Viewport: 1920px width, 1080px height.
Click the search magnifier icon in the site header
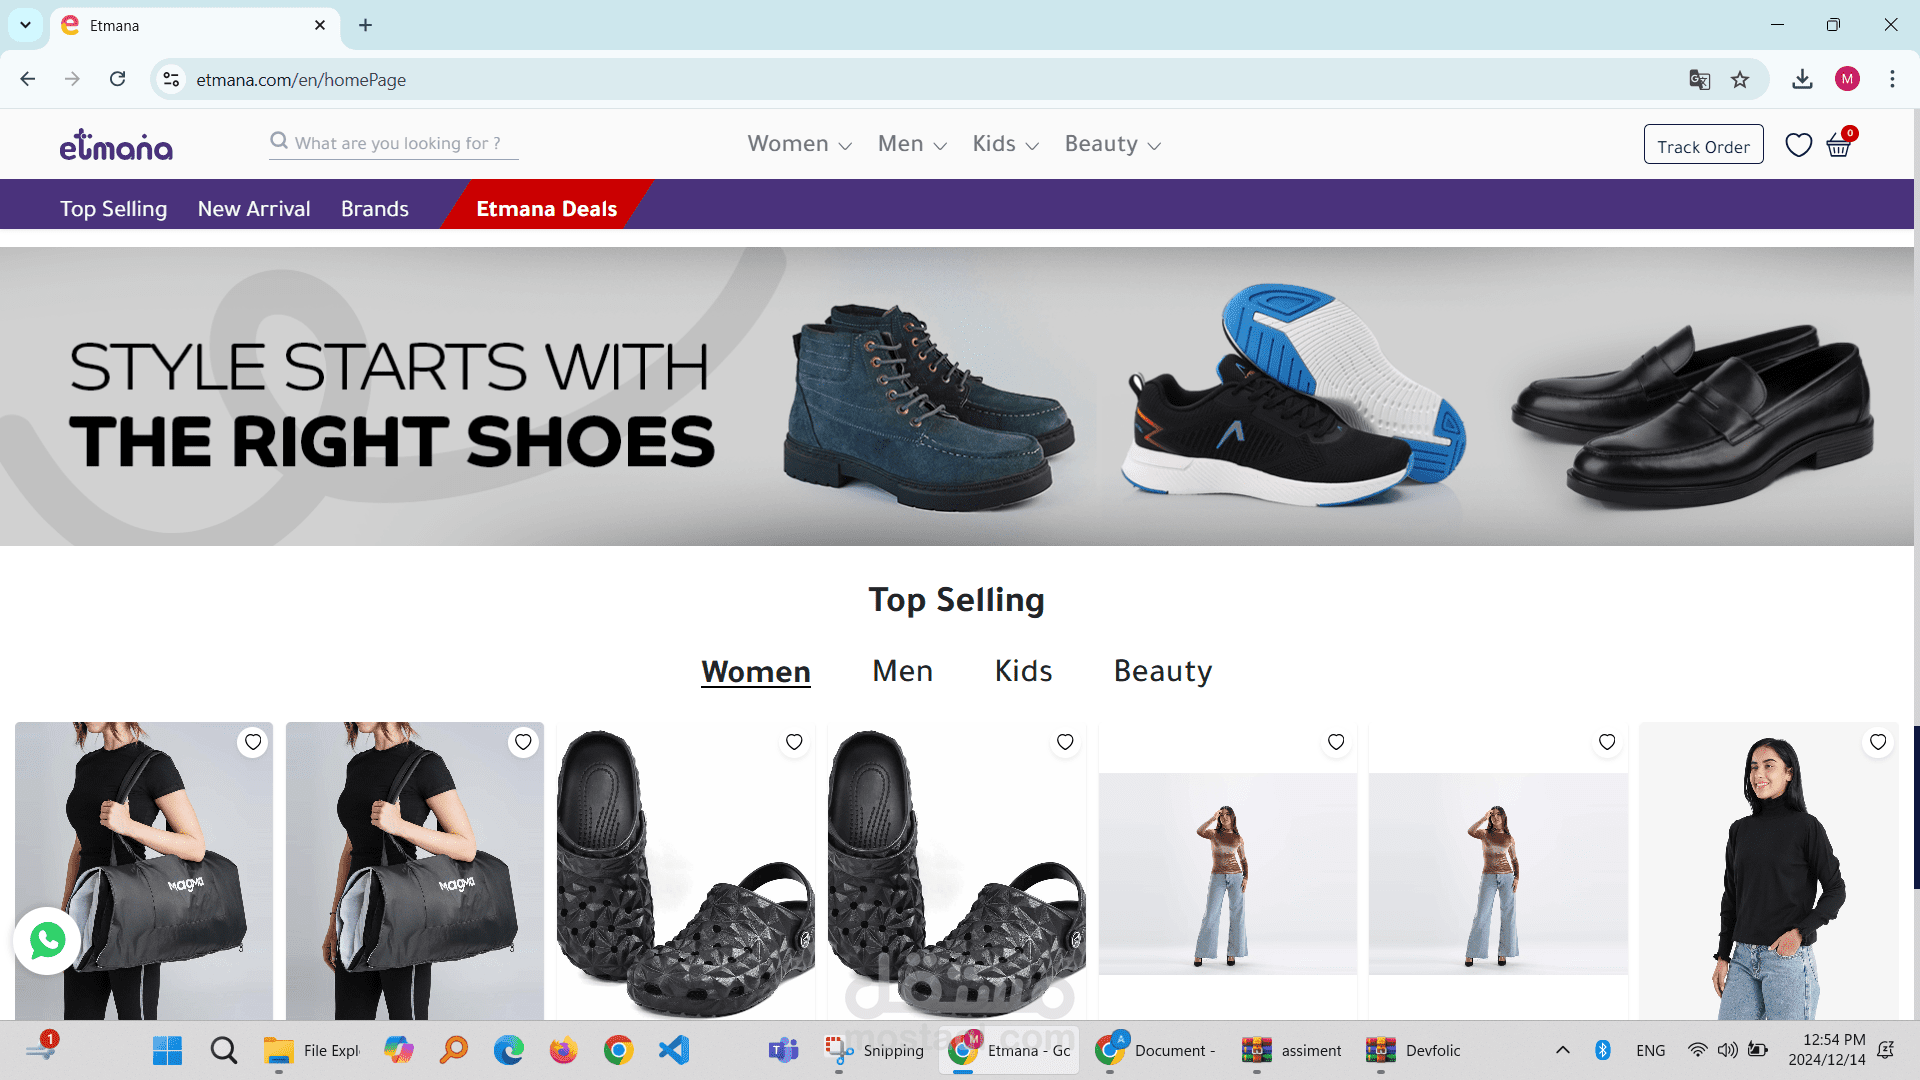[x=279, y=141]
